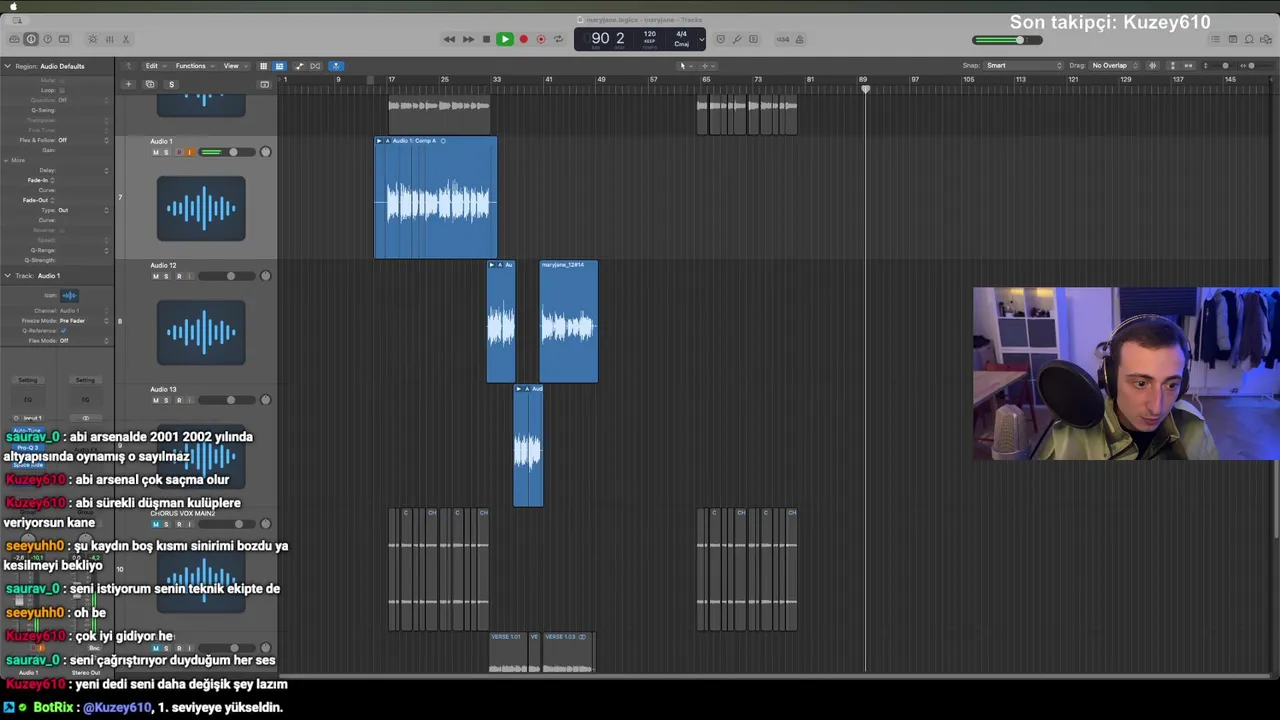This screenshot has width=1280, height=720.
Task: Toggle the count-in 1234 button
Action: pyautogui.click(x=783, y=39)
